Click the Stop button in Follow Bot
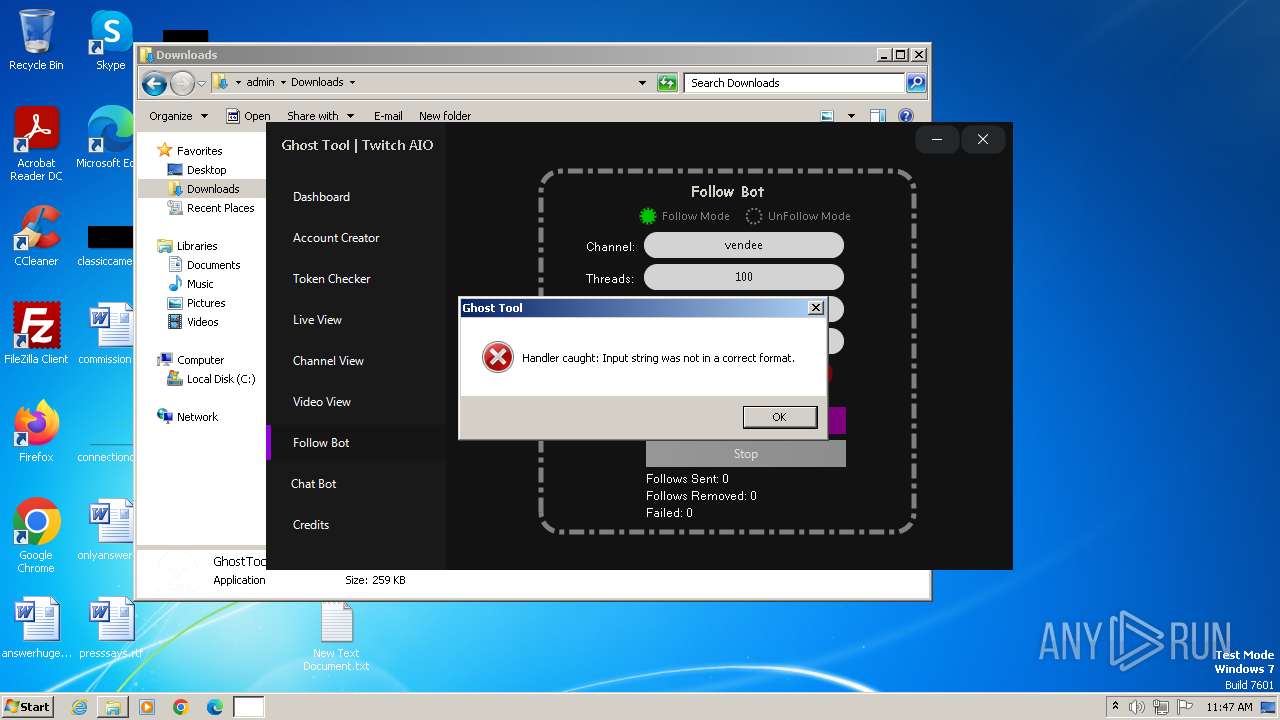This screenshot has width=1280, height=720. pyautogui.click(x=746, y=454)
